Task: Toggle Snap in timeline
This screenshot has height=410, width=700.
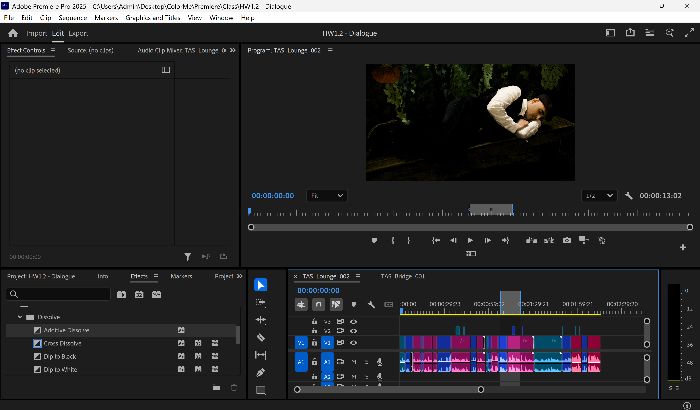Action: click(318, 305)
